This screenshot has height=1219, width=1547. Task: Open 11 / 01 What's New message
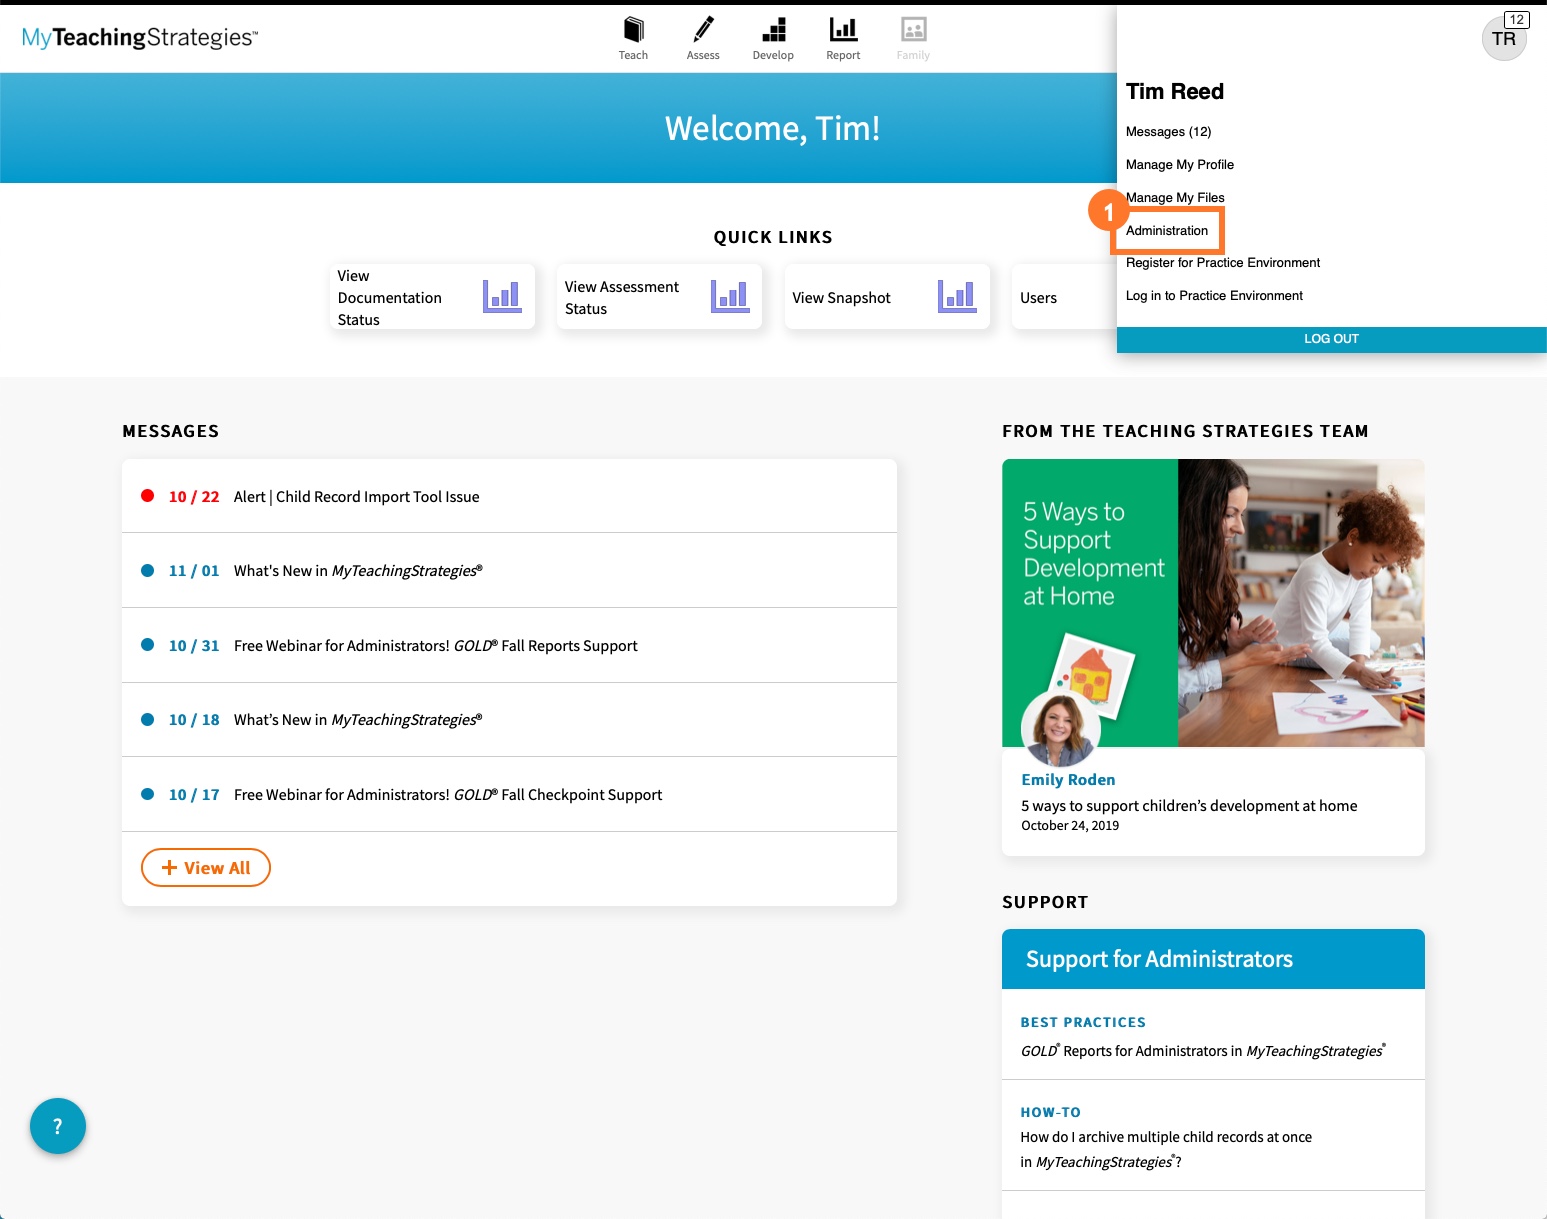pos(509,570)
